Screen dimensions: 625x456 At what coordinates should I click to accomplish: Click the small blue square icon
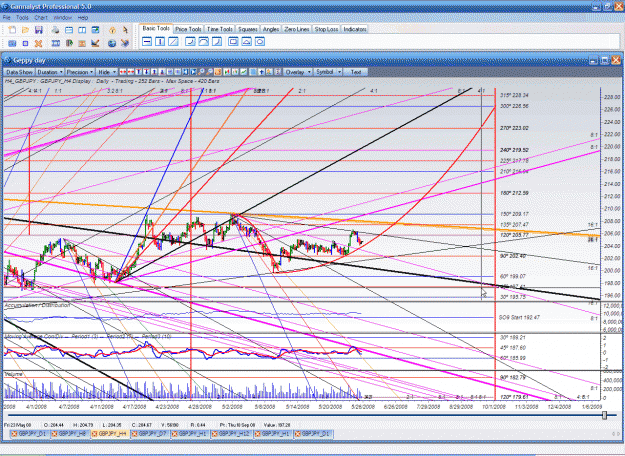point(26,43)
